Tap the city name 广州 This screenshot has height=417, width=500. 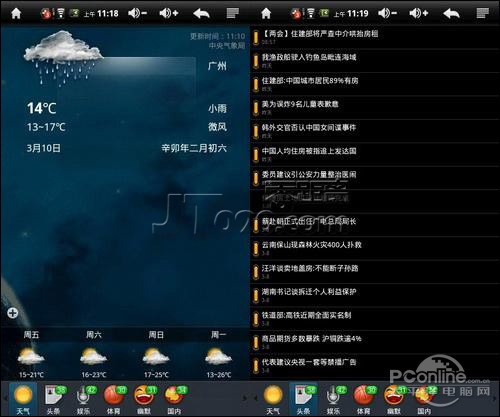(x=217, y=66)
